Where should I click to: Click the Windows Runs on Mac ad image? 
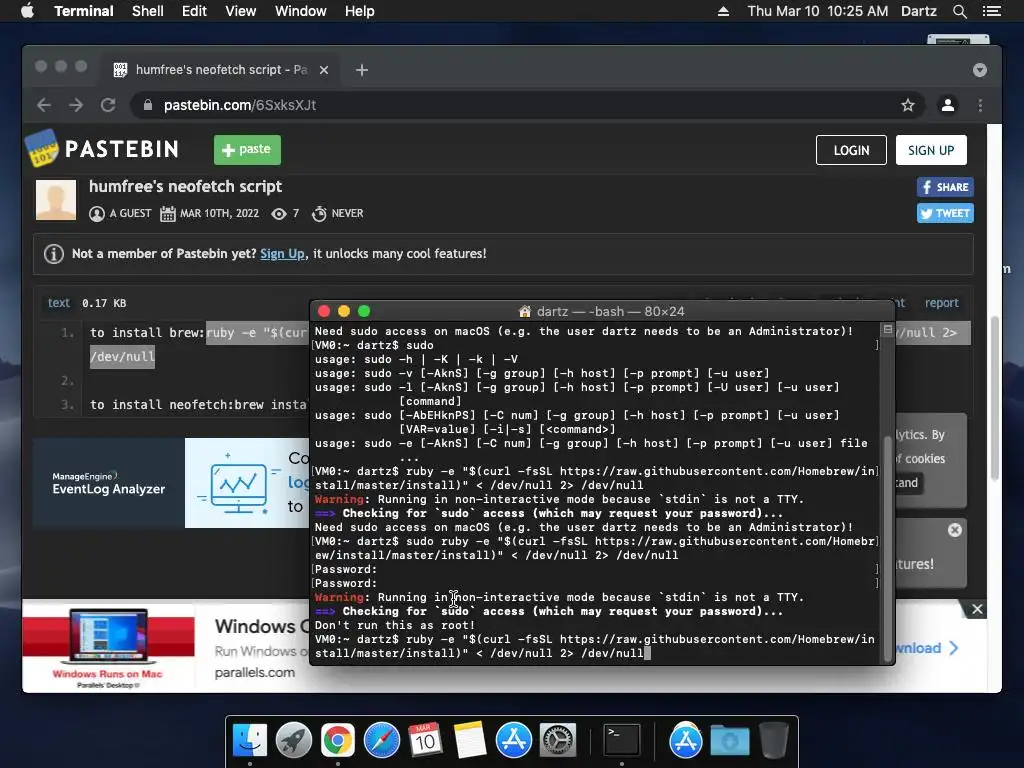pyautogui.click(x=108, y=646)
